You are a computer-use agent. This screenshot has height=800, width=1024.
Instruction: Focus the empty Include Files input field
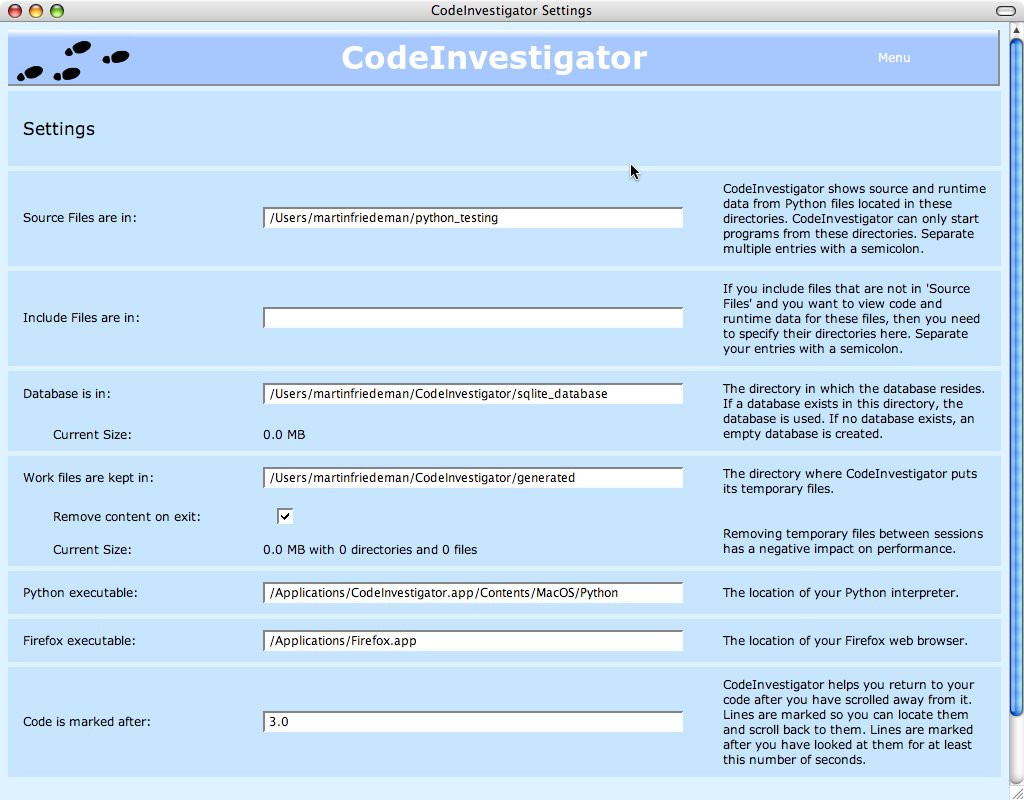pos(473,317)
